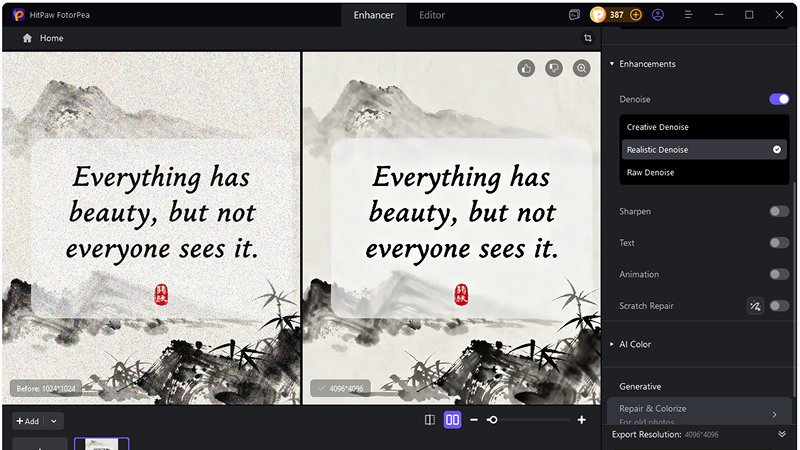Open the dropdown arrow beside Add
800x450 pixels.
[x=54, y=421]
